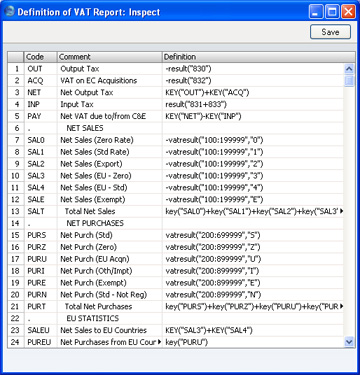Select the OUT code cell

[x=41, y=69]
